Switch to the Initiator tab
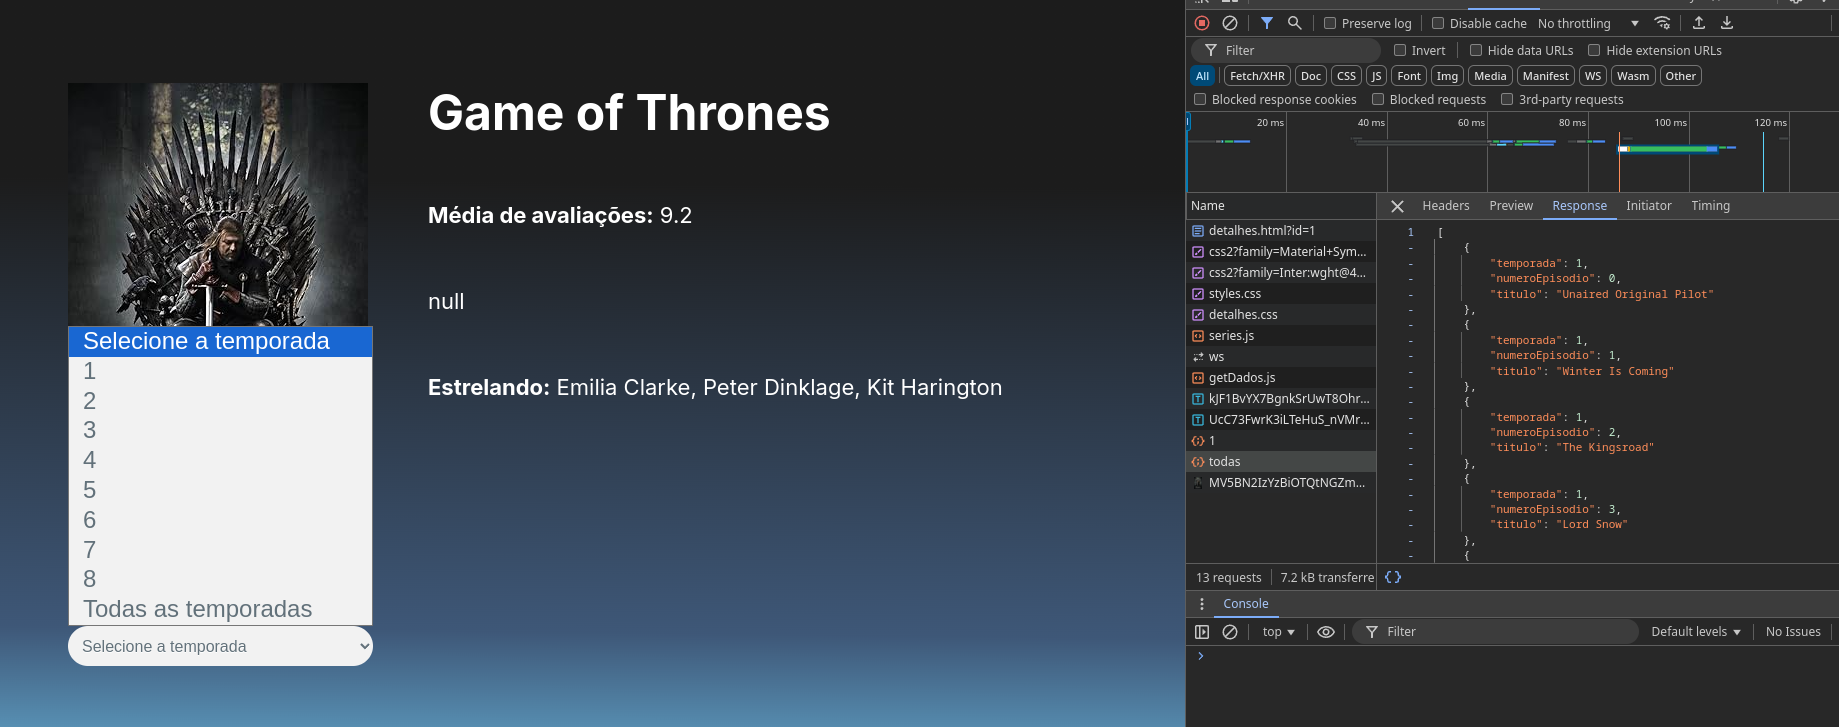1839x727 pixels. [1648, 206]
